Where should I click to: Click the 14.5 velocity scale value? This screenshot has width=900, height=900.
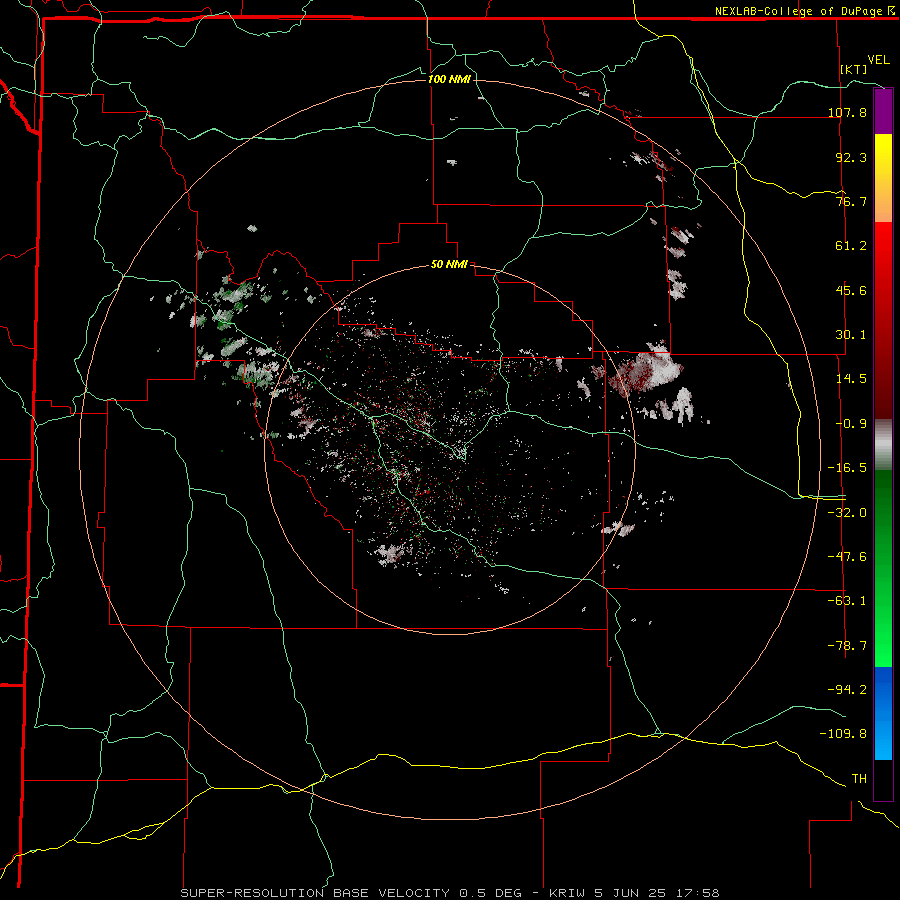pyautogui.click(x=851, y=379)
